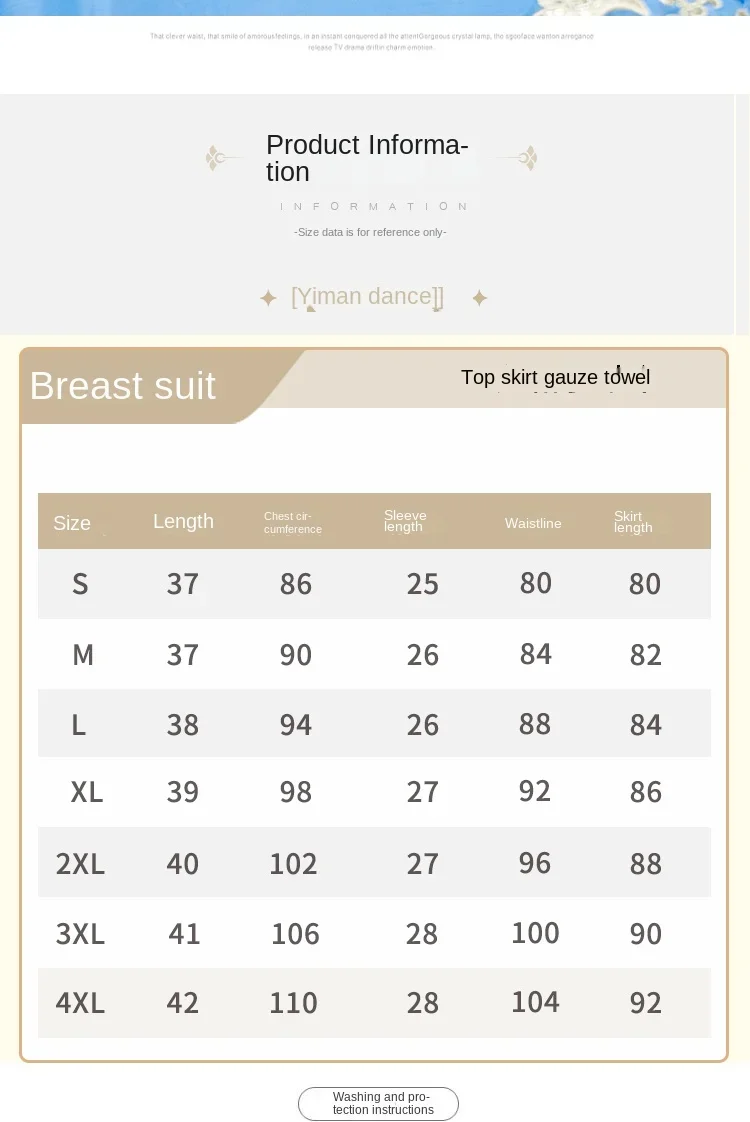Click the sparkle star after Yiman dance
The image size is (750, 1122).
click(480, 298)
